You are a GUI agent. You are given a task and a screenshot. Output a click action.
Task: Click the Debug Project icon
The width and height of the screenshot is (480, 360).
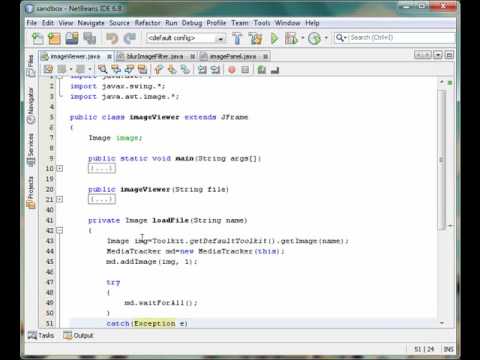[x=291, y=38]
